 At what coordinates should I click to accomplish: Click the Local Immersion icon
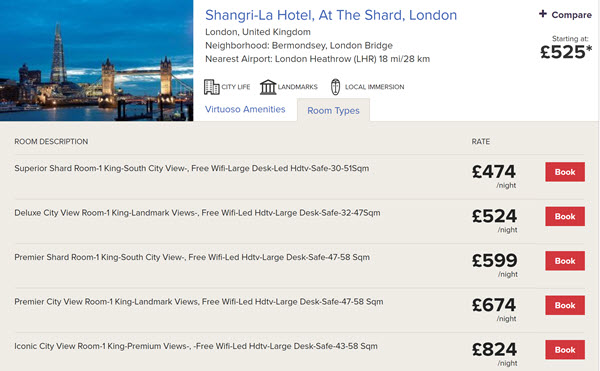click(335, 87)
